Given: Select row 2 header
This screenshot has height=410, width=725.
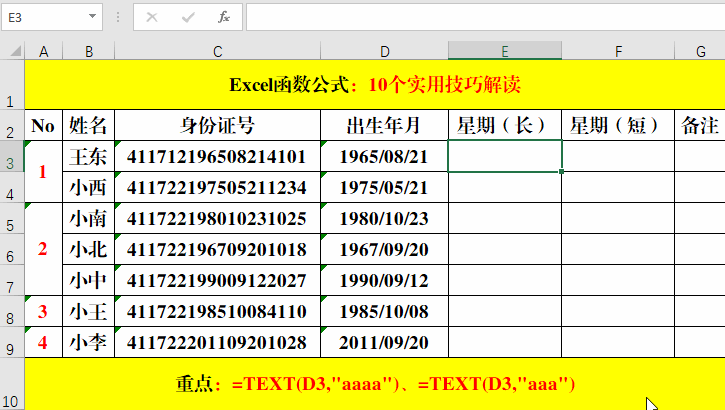Looking at the screenshot, I should (12, 125).
